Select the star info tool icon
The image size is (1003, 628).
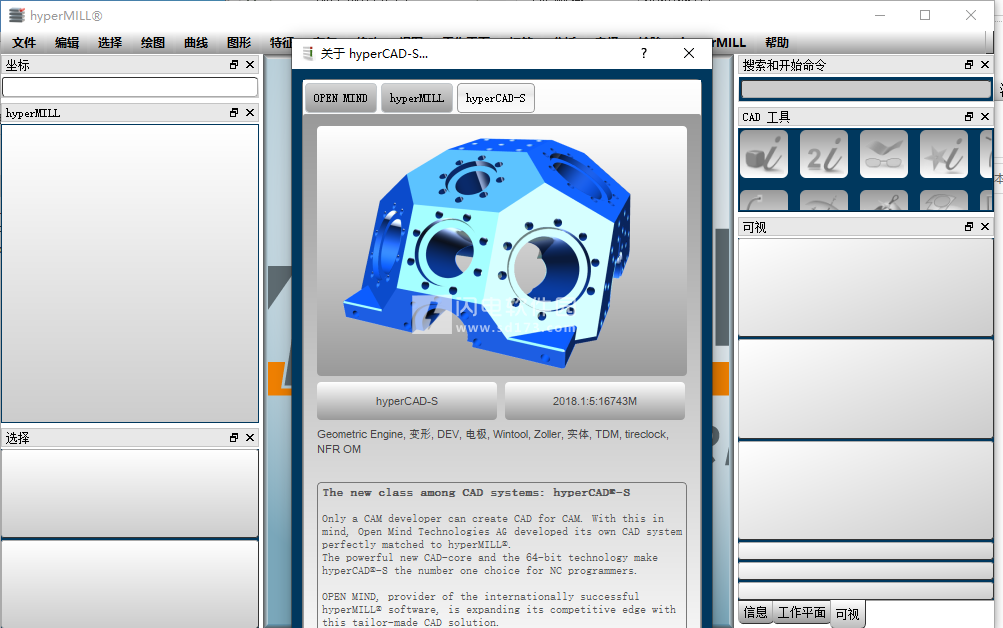coord(944,154)
